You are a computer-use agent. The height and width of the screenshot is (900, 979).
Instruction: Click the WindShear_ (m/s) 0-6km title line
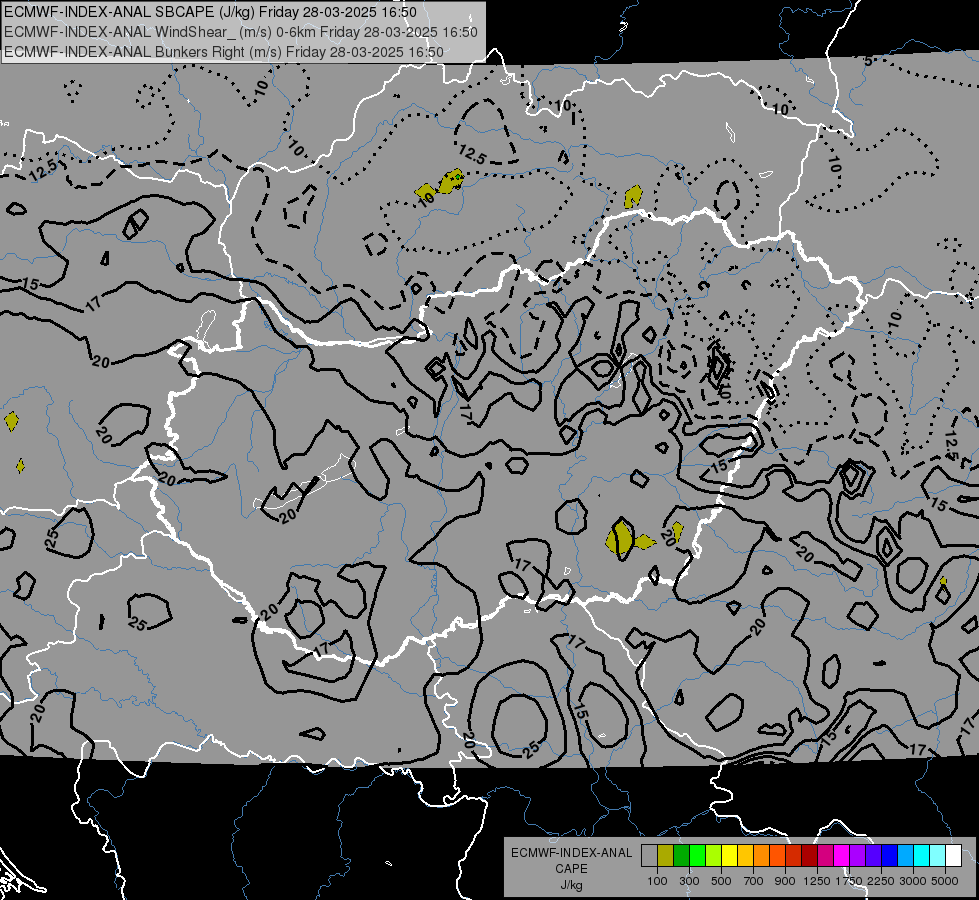coord(240,32)
